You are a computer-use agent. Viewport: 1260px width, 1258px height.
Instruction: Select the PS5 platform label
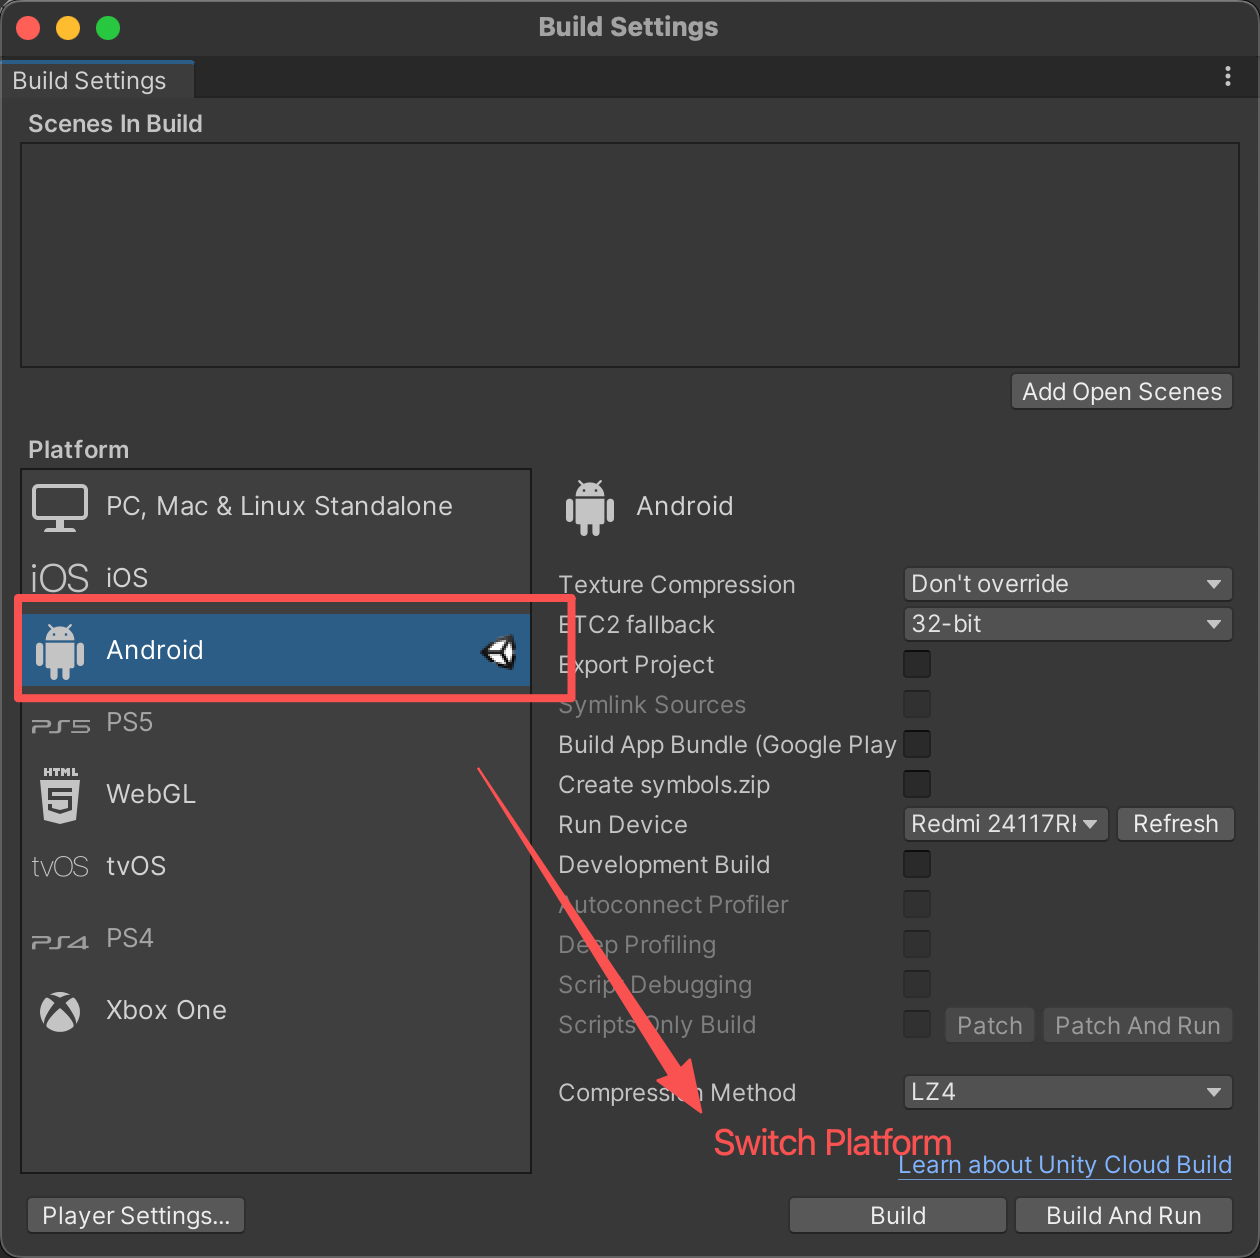tap(130, 723)
